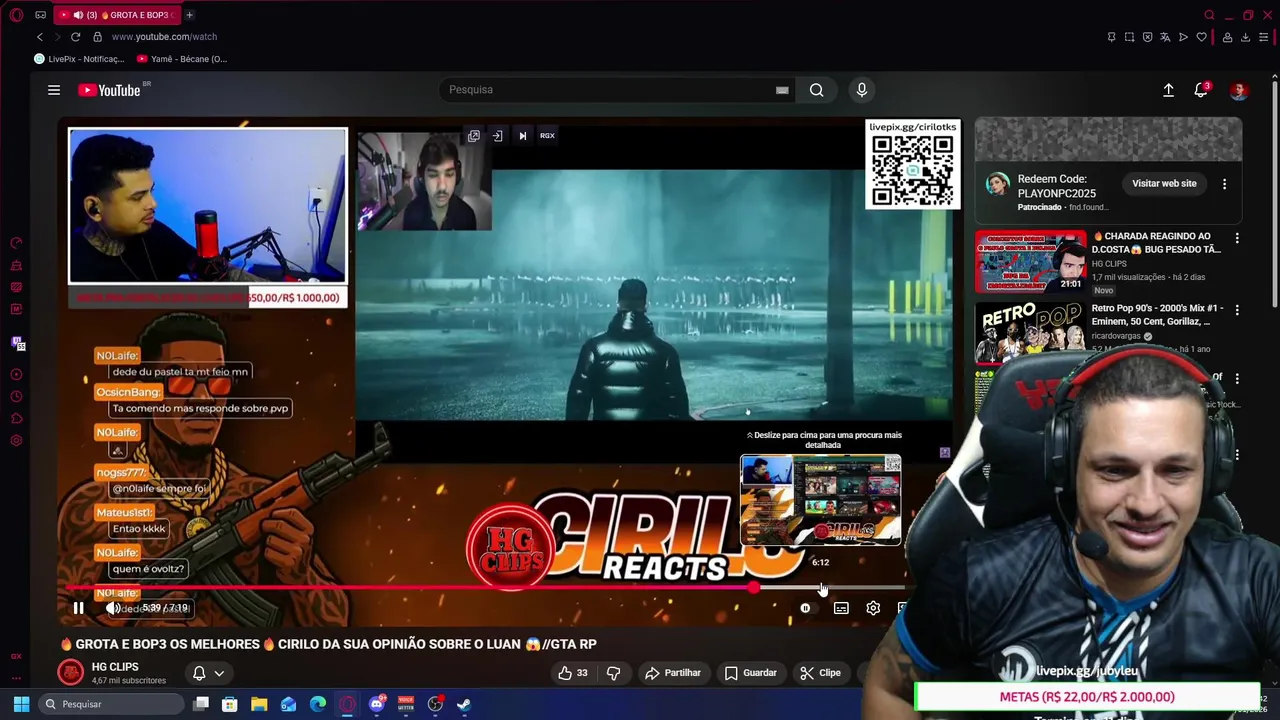Open the GX Corner gamepad icon

40,15
